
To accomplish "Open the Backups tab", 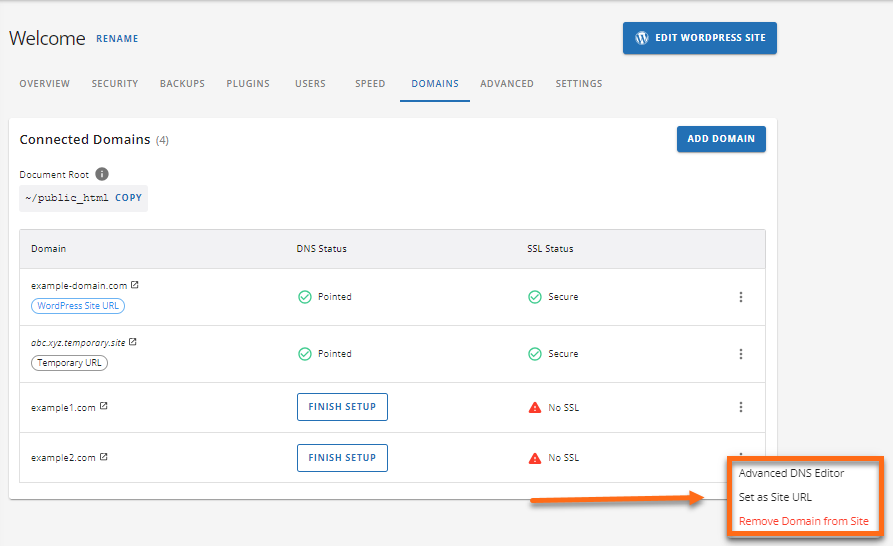I will (182, 84).
